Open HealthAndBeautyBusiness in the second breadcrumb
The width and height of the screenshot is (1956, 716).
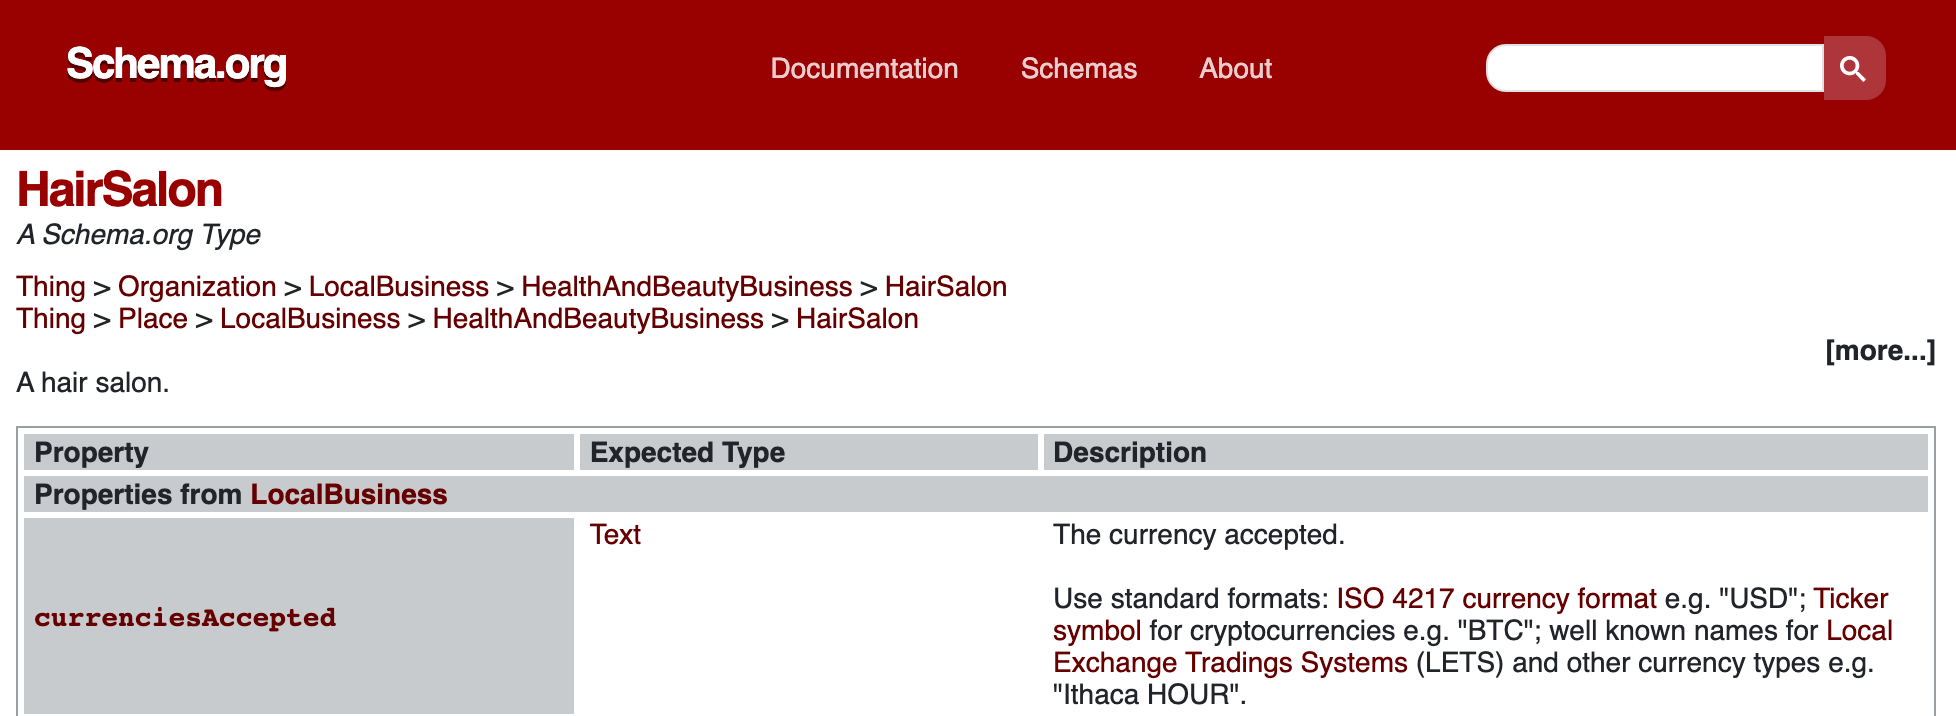pyautogui.click(x=598, y=319)
